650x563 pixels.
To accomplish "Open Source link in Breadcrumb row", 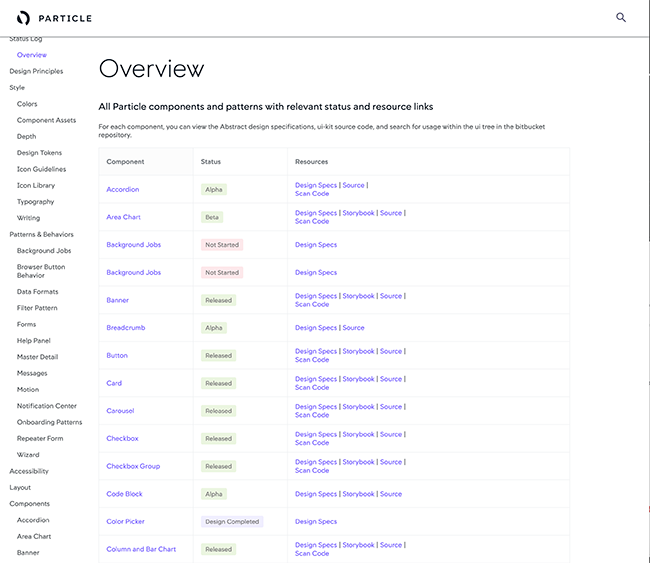I will click(x=354, y=328).
